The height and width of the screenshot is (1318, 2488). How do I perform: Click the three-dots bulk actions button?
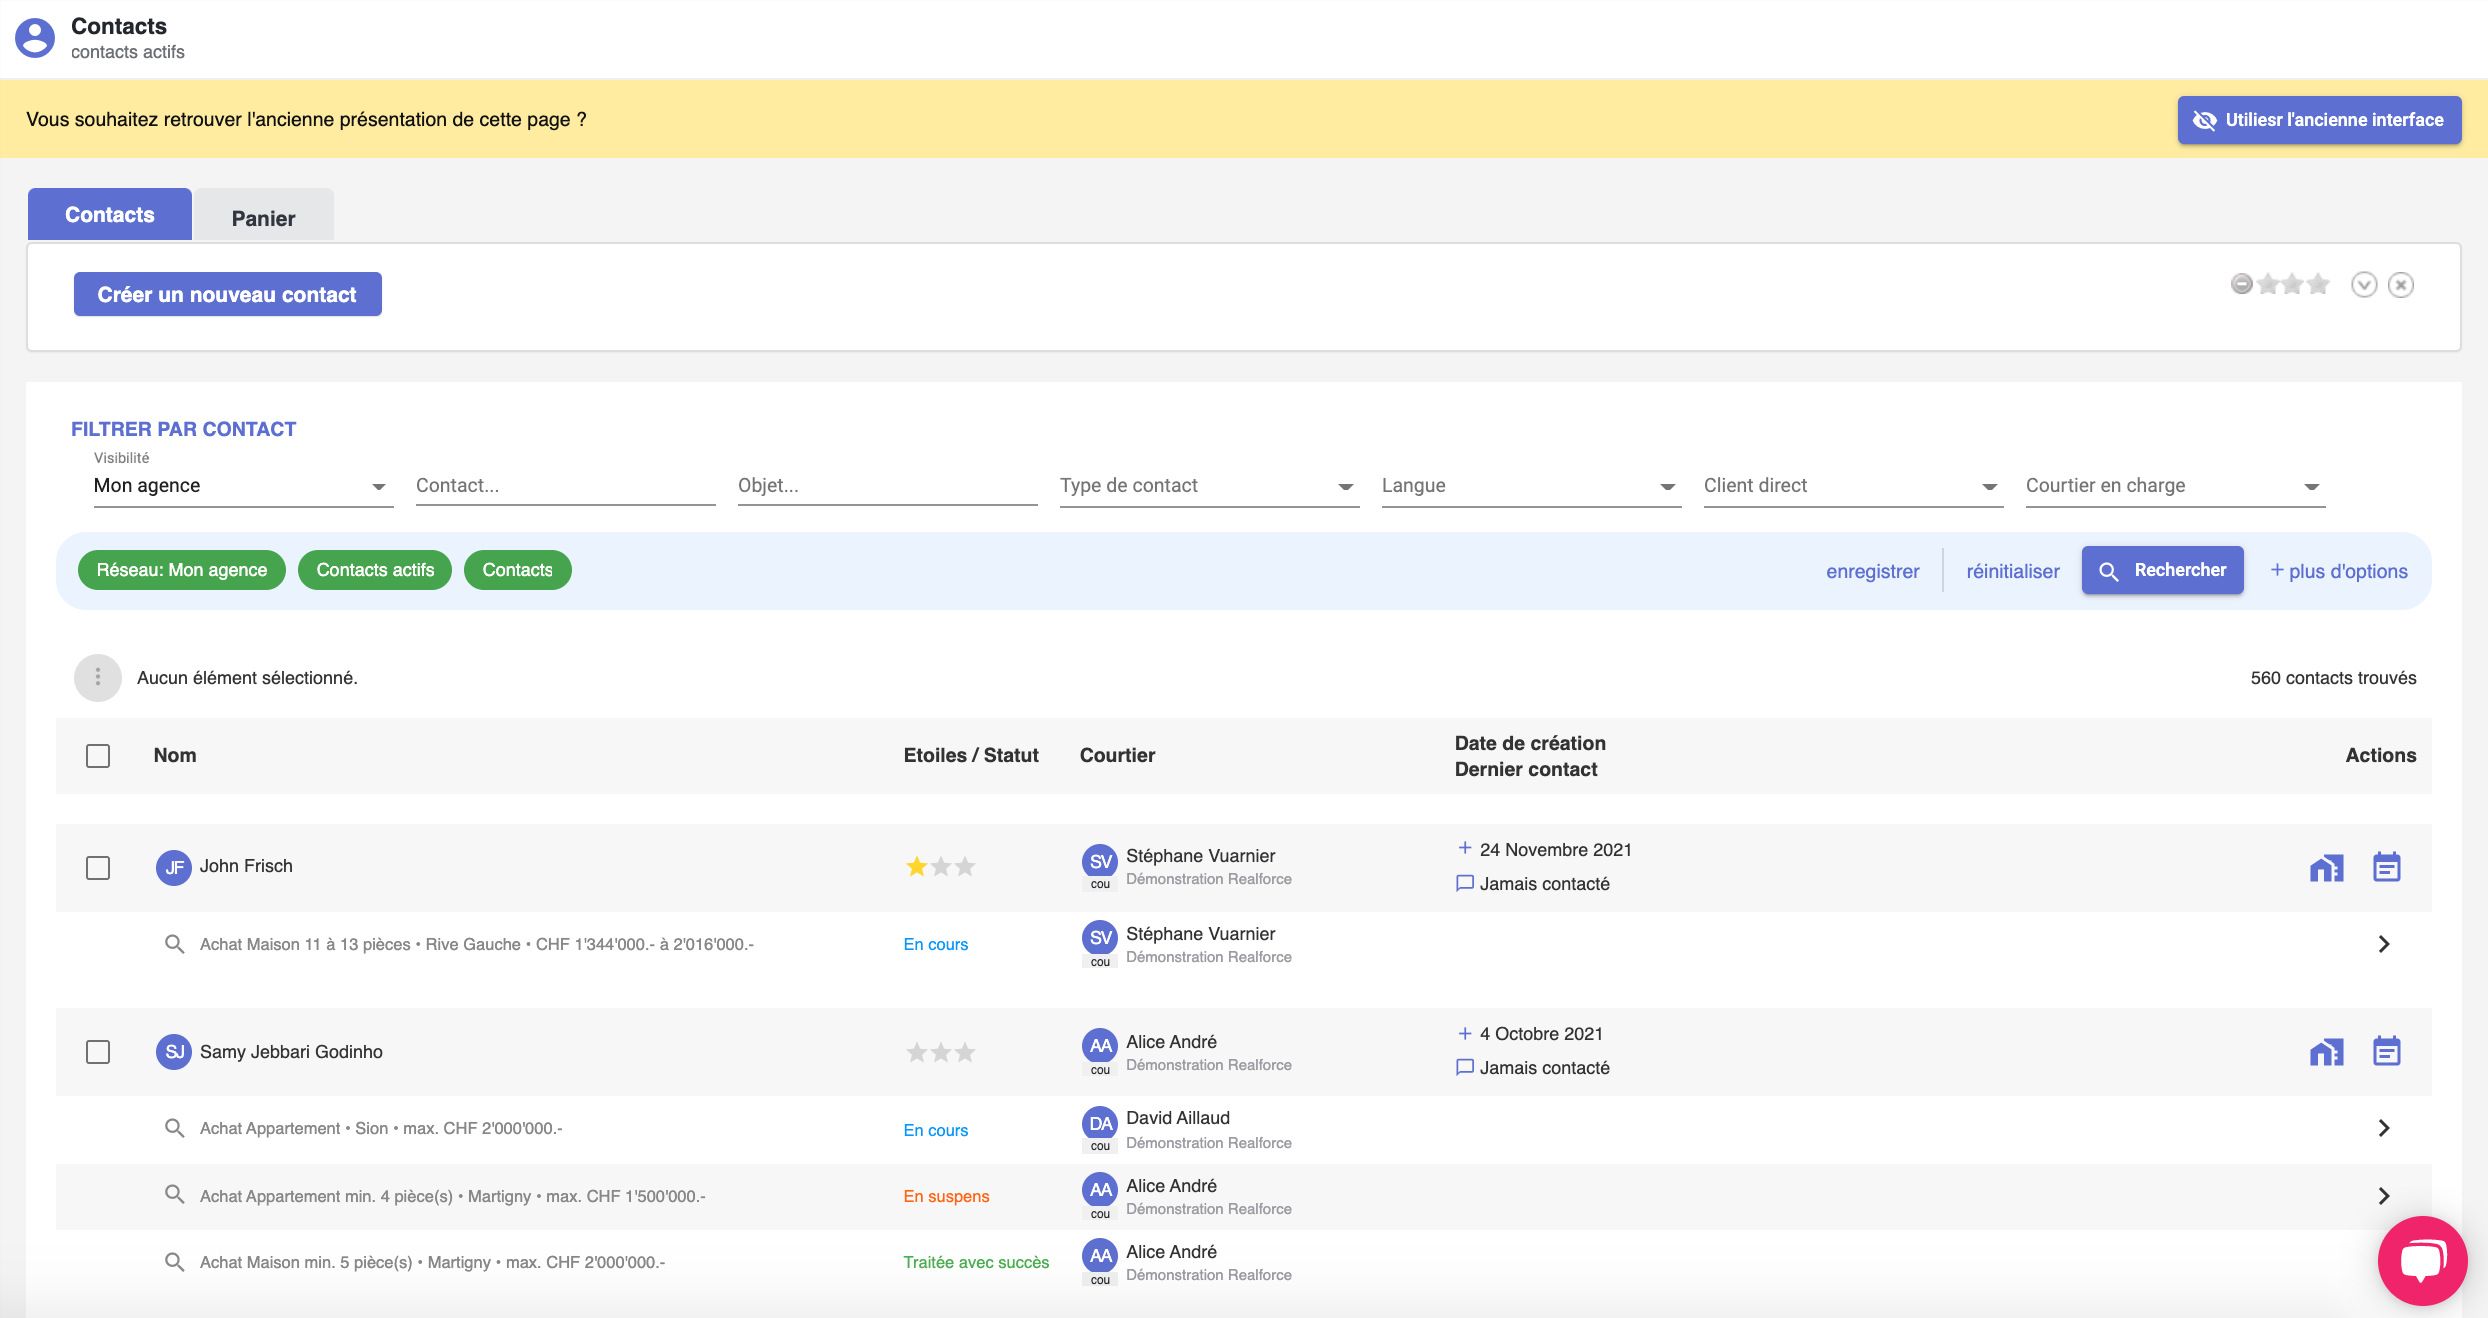(x=98, y=678)
